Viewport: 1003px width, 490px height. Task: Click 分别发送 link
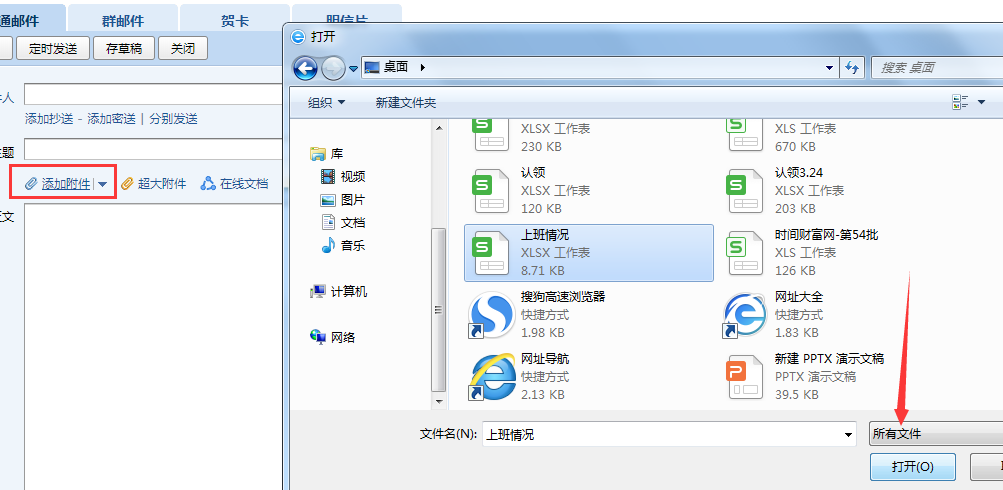[x=173, y=118]
